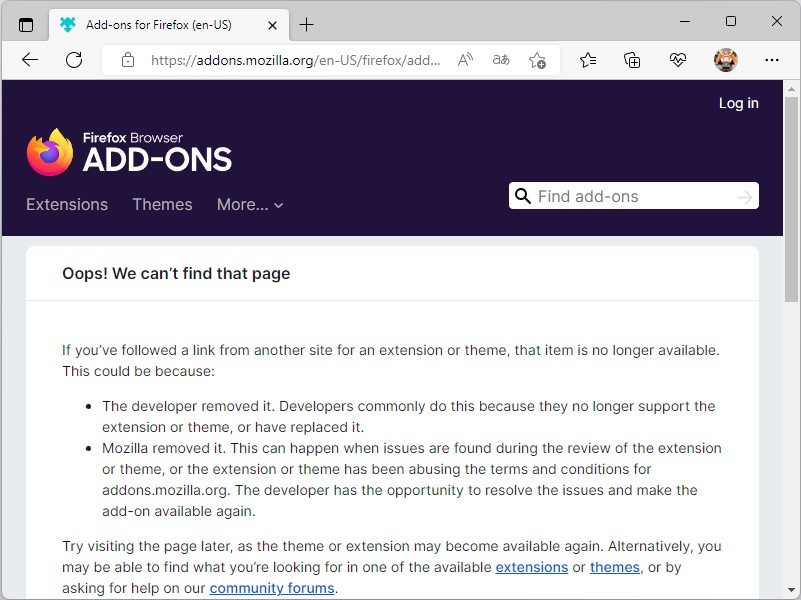The width and height of the screenshot is (801, 600).
Task: Expand the More... navigation menu
Action: 250,205
